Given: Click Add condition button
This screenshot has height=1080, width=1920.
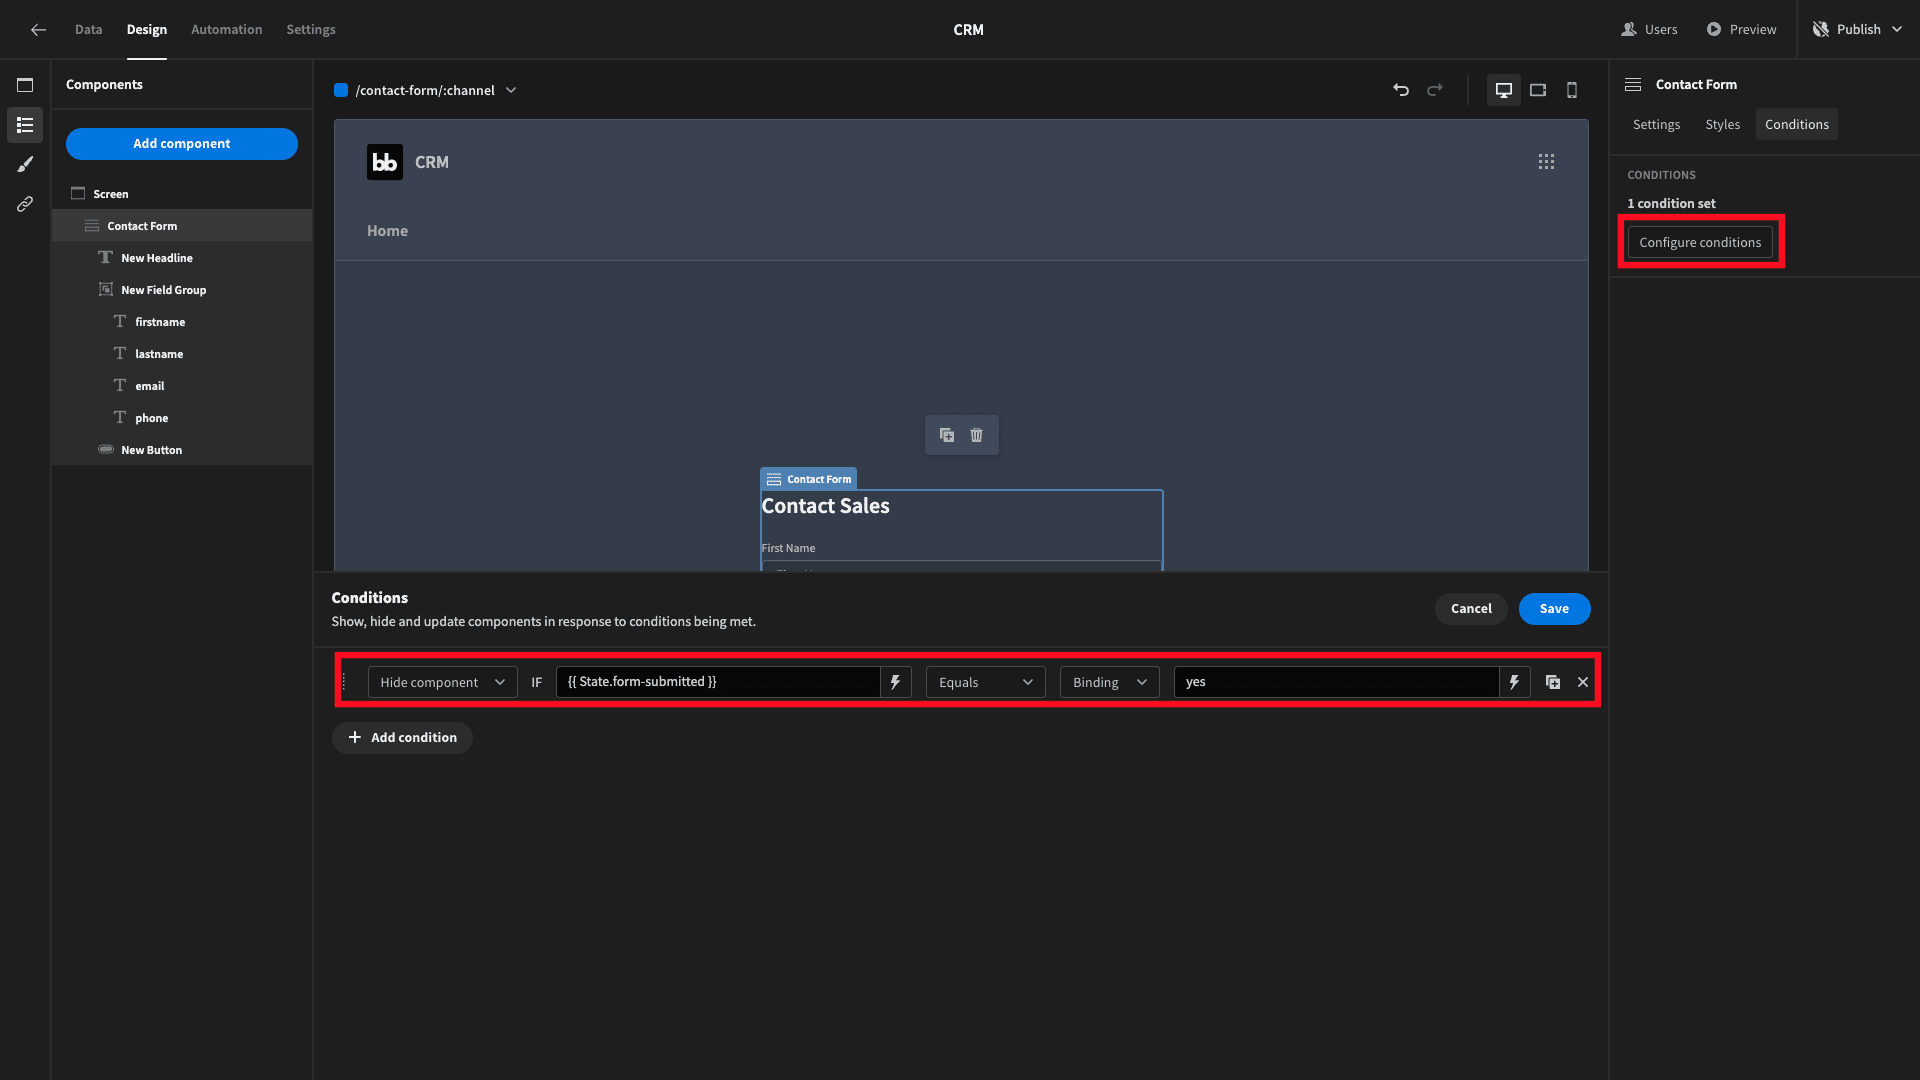Looking at the screenshot, I should click(x=402, y=738).
